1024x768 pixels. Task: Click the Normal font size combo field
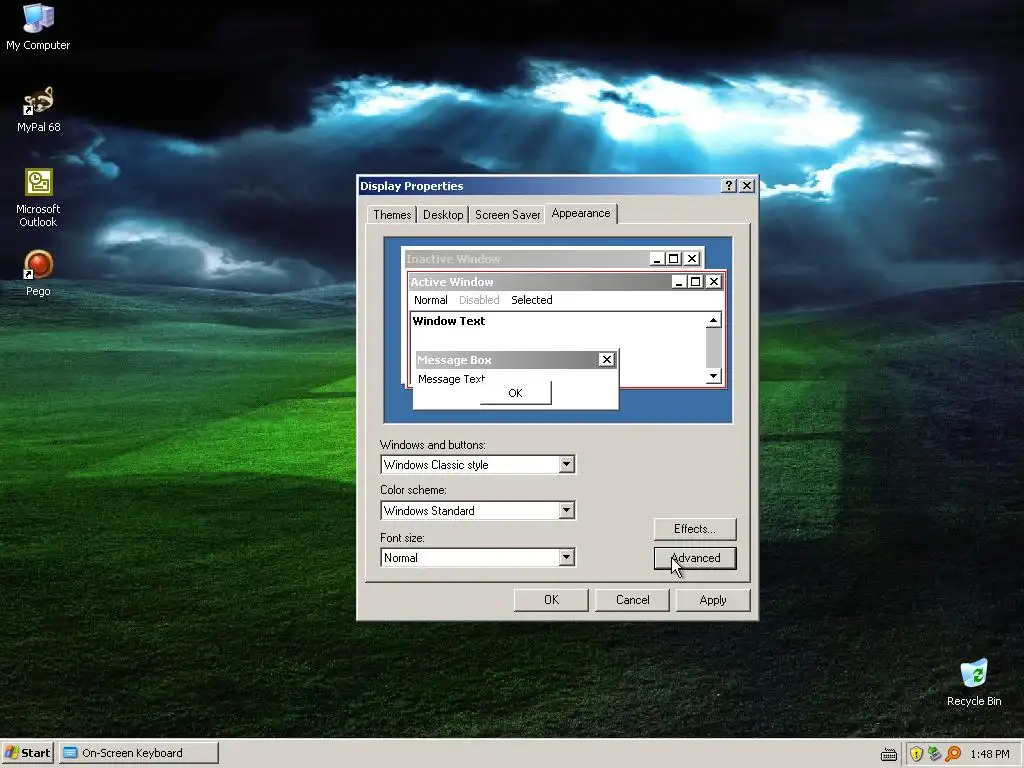tap(477, 557)
